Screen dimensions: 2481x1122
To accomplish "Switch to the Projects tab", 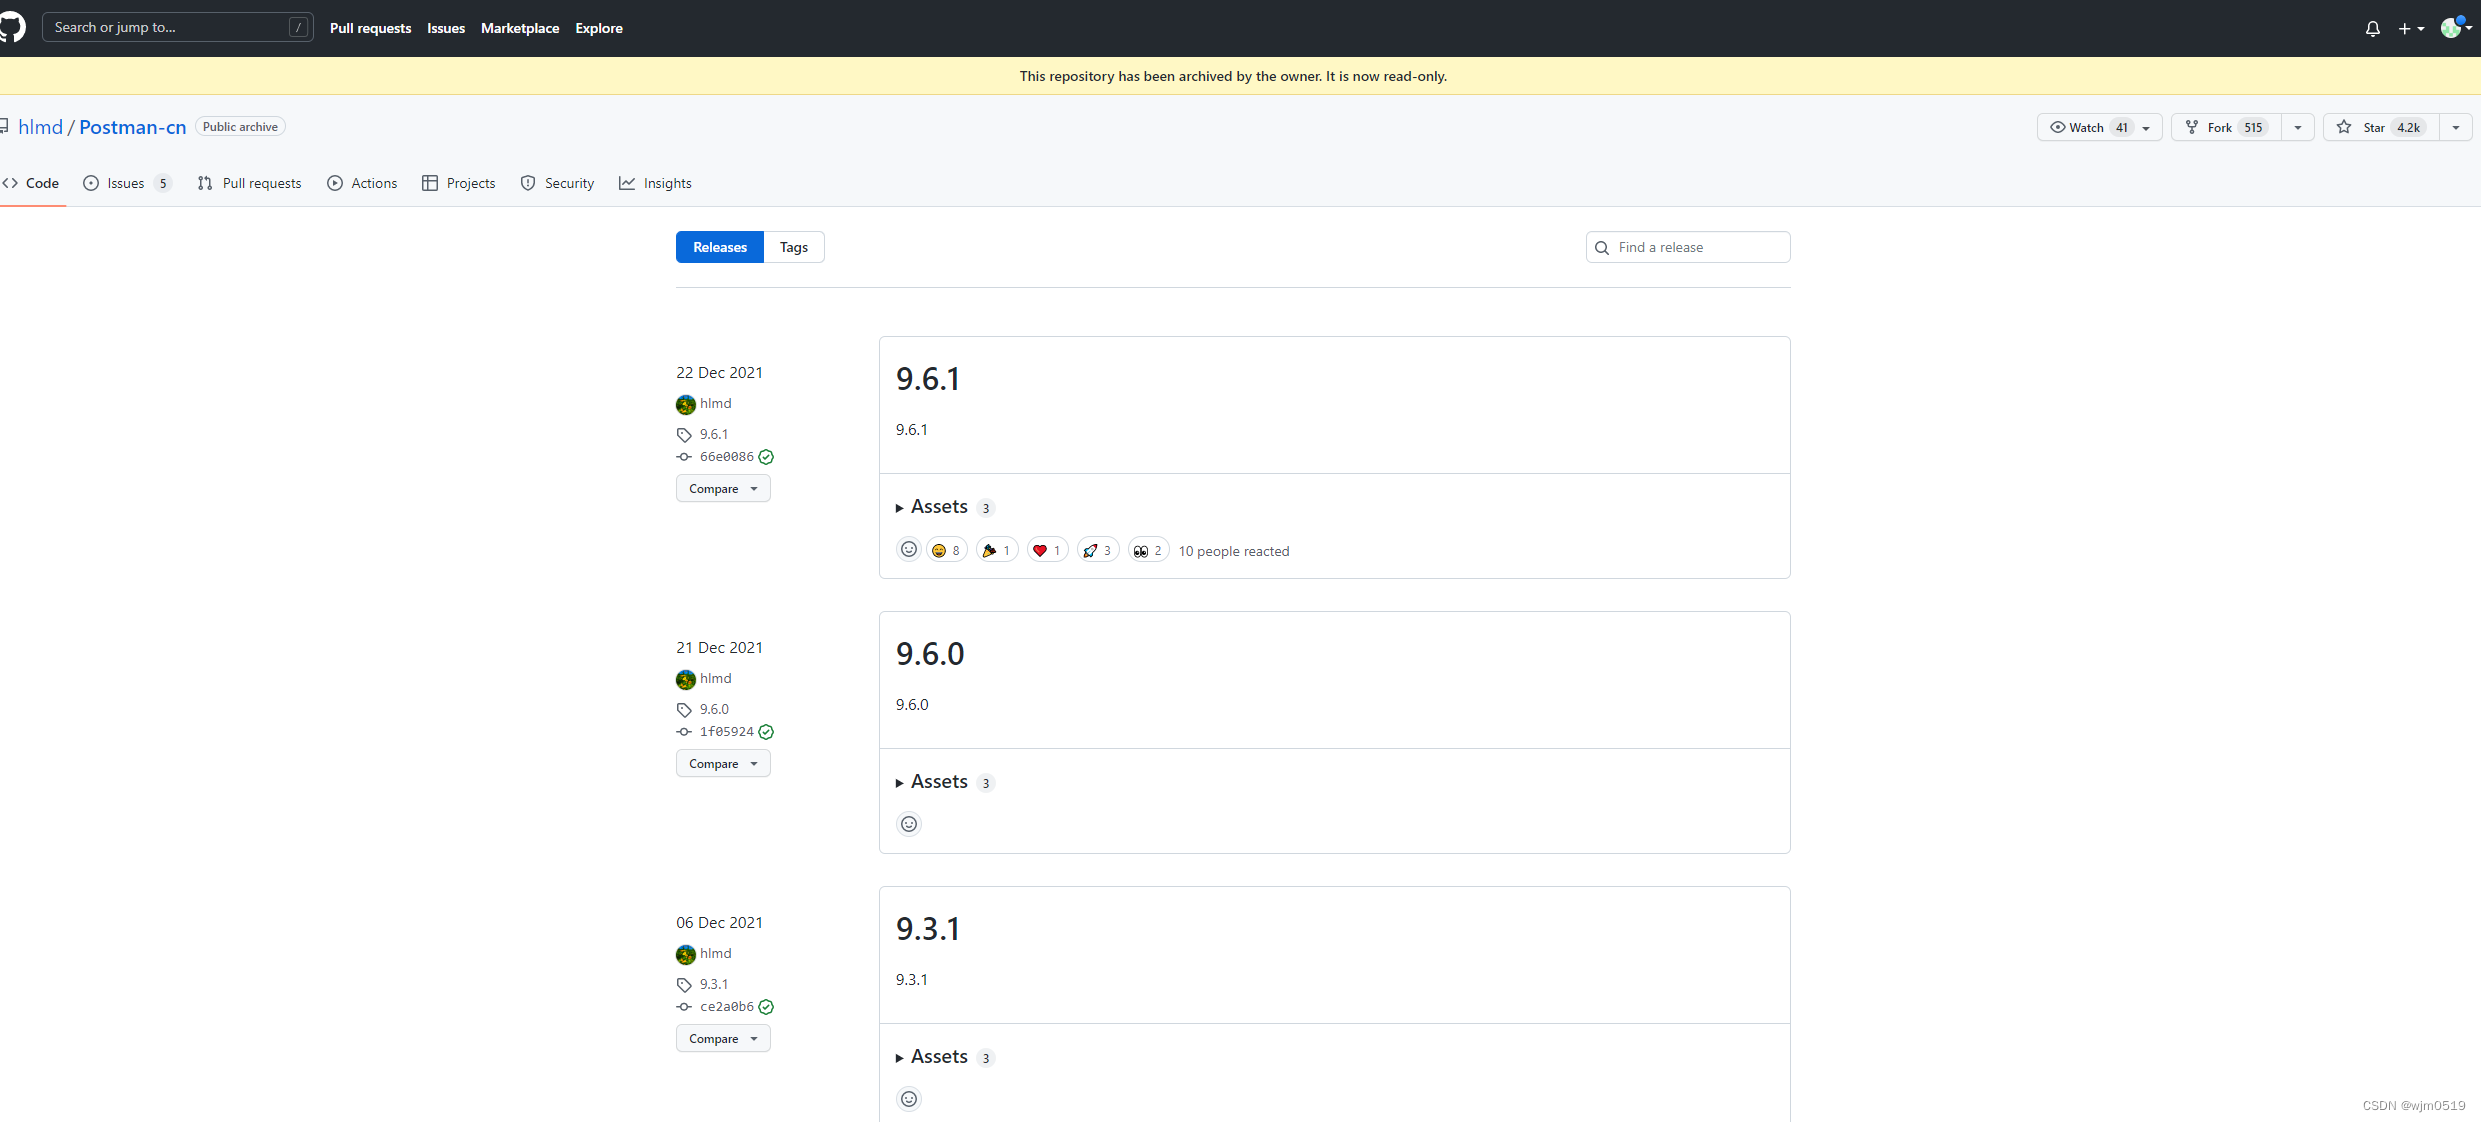I will pyautogui.click(x=459, y=183).
